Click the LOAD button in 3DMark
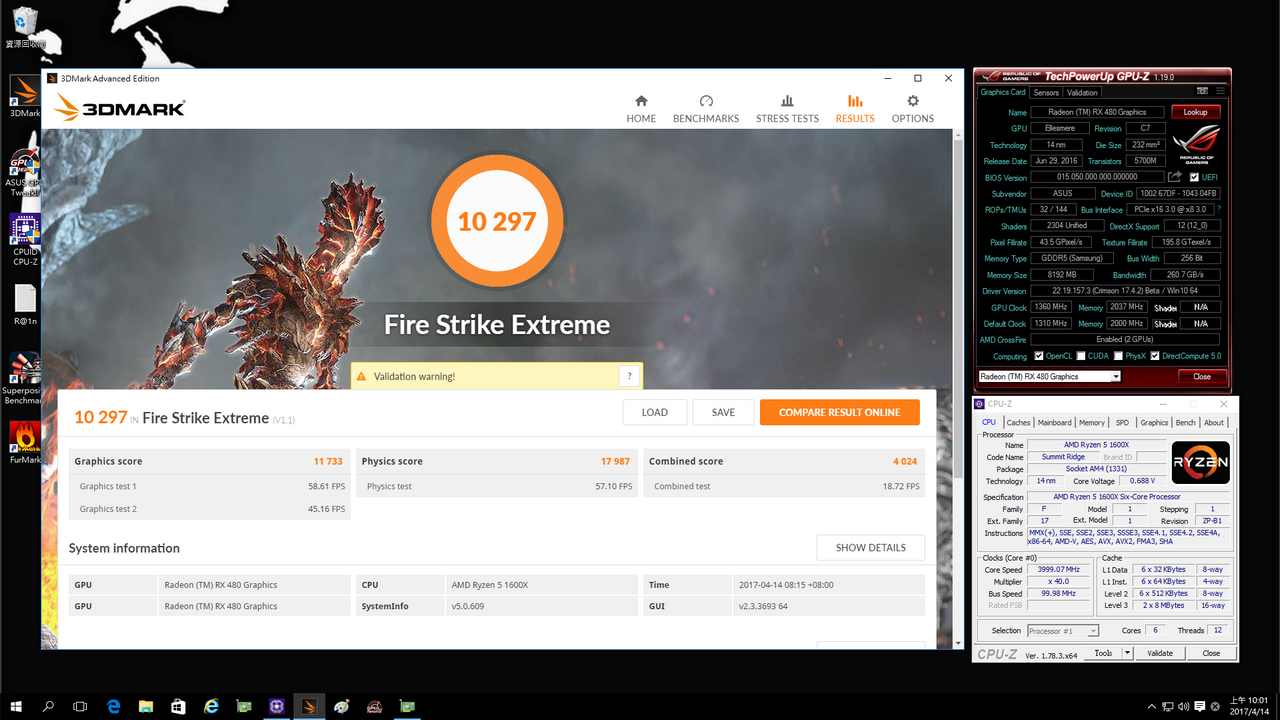The width and height of the screenshot is (1280, 720). coord(655,412)
